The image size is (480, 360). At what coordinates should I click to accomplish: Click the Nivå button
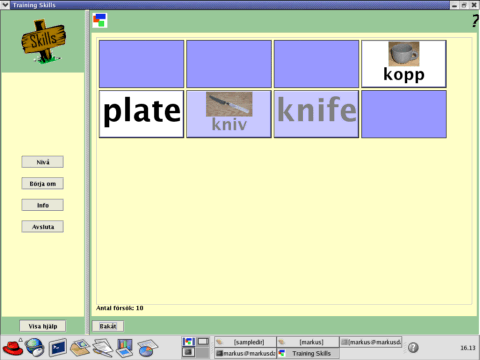(x=43, y=162)
